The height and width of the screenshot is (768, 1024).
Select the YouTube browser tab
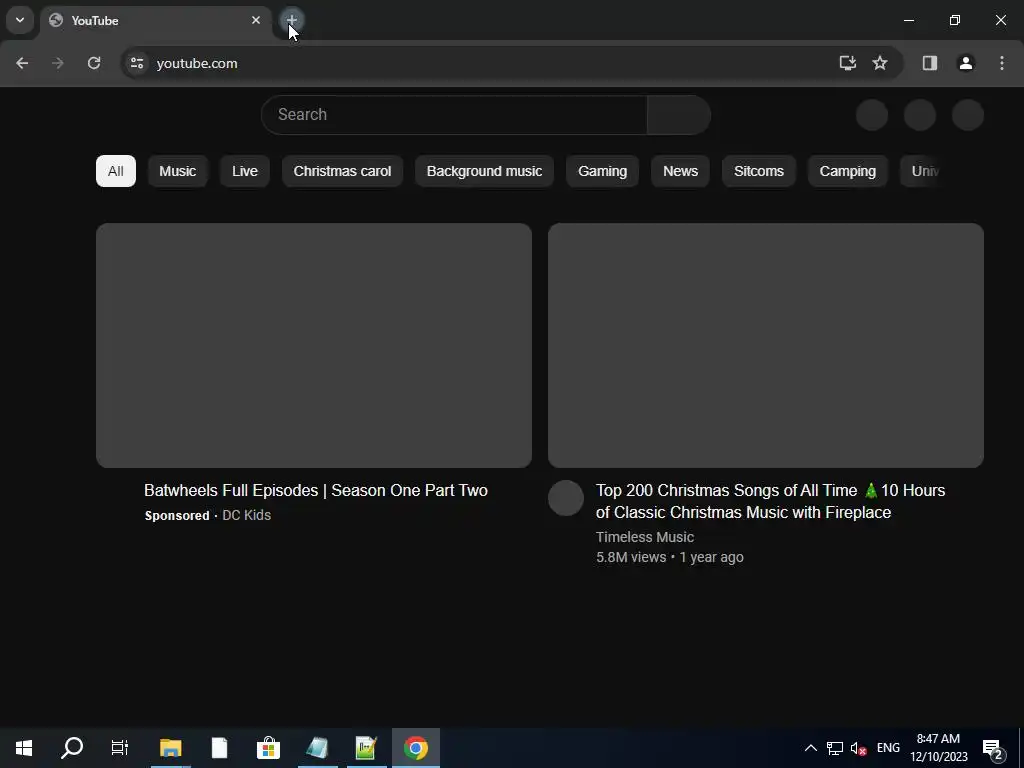[x=155, y=20]
